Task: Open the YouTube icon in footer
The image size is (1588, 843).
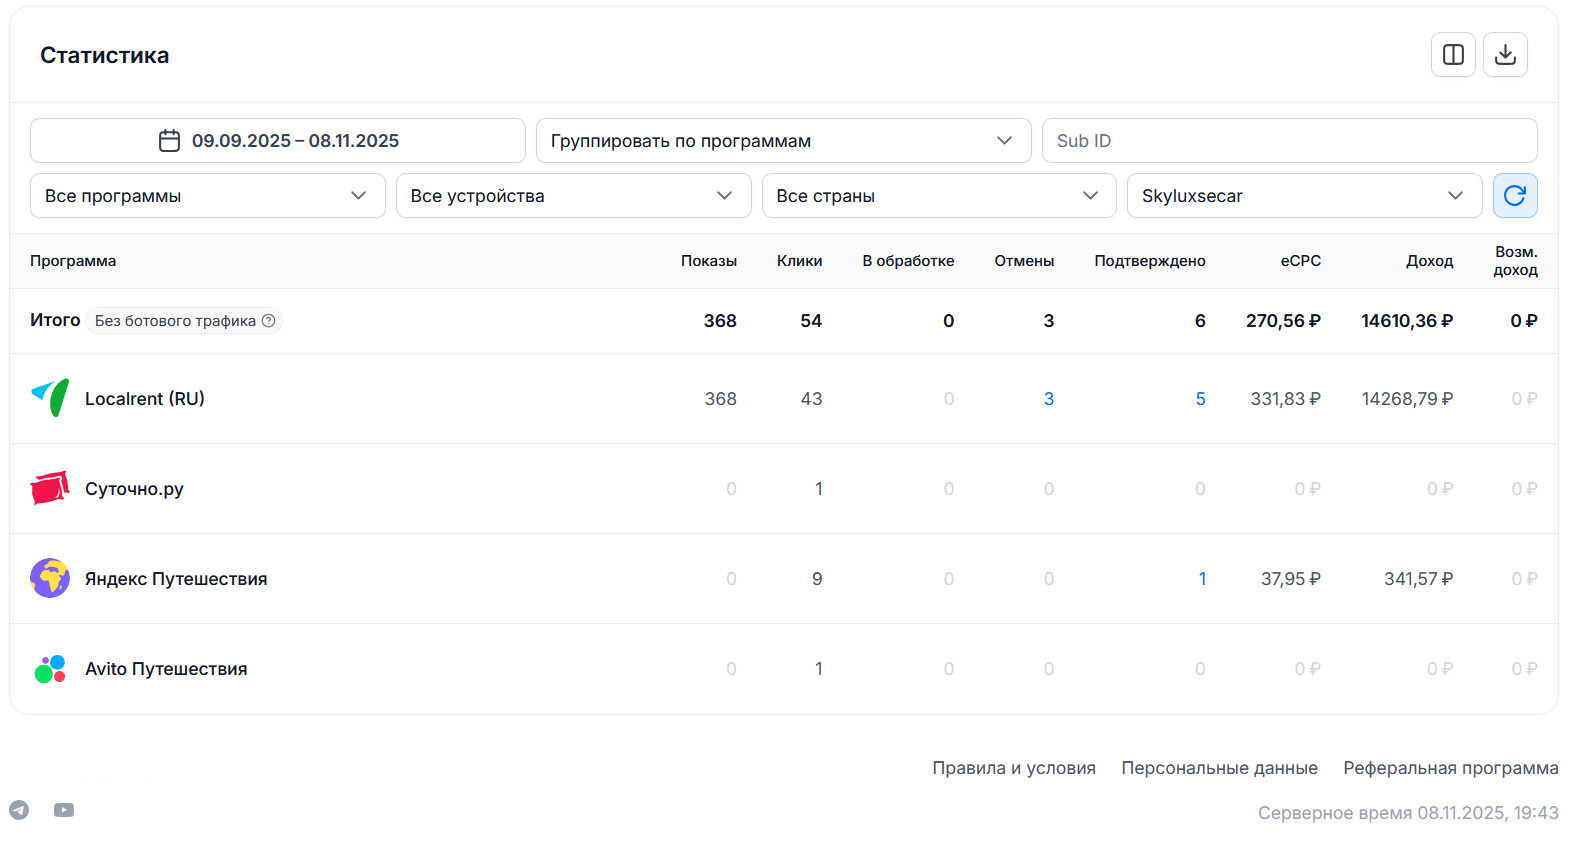Action: coord(64,810)
